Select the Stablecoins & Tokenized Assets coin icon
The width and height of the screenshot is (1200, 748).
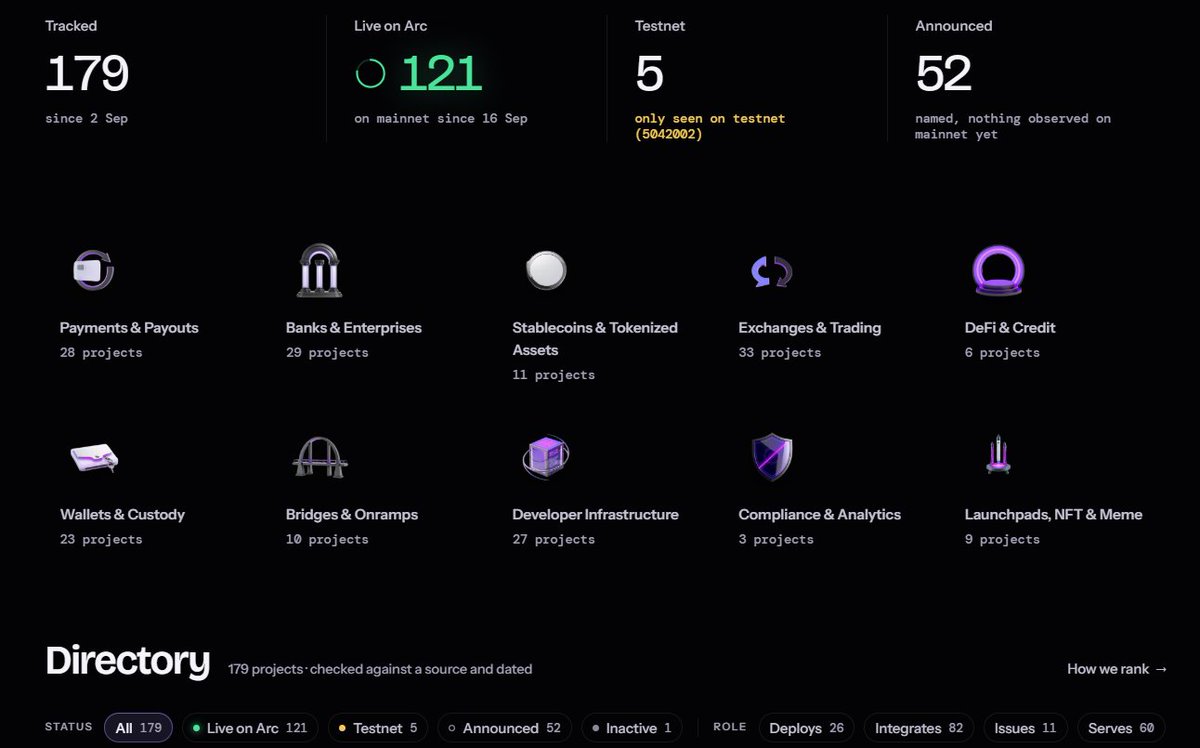tap(546, 270)
